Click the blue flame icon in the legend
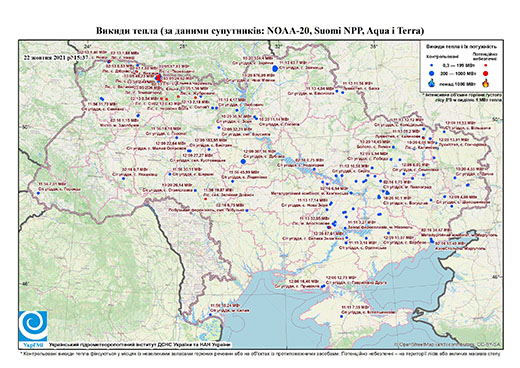Screen dimensions: 520x368 tap(431, 83)
